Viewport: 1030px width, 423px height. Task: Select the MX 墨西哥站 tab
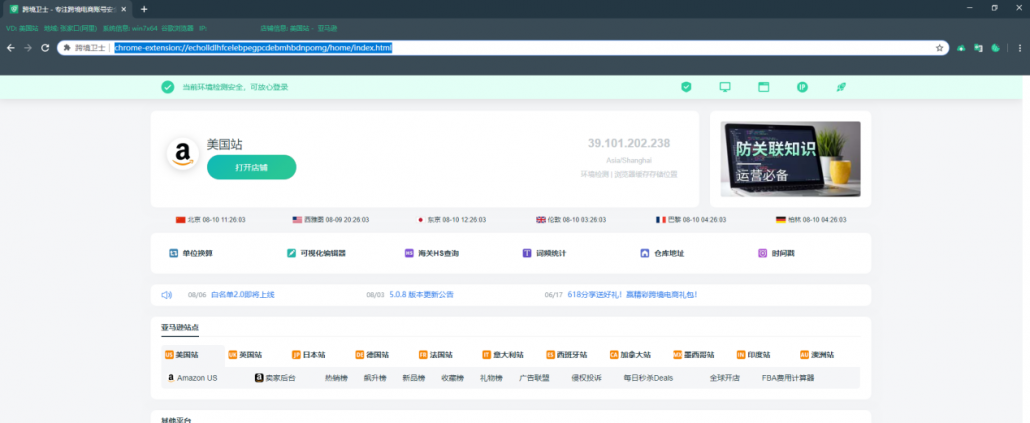click(694, 355)
